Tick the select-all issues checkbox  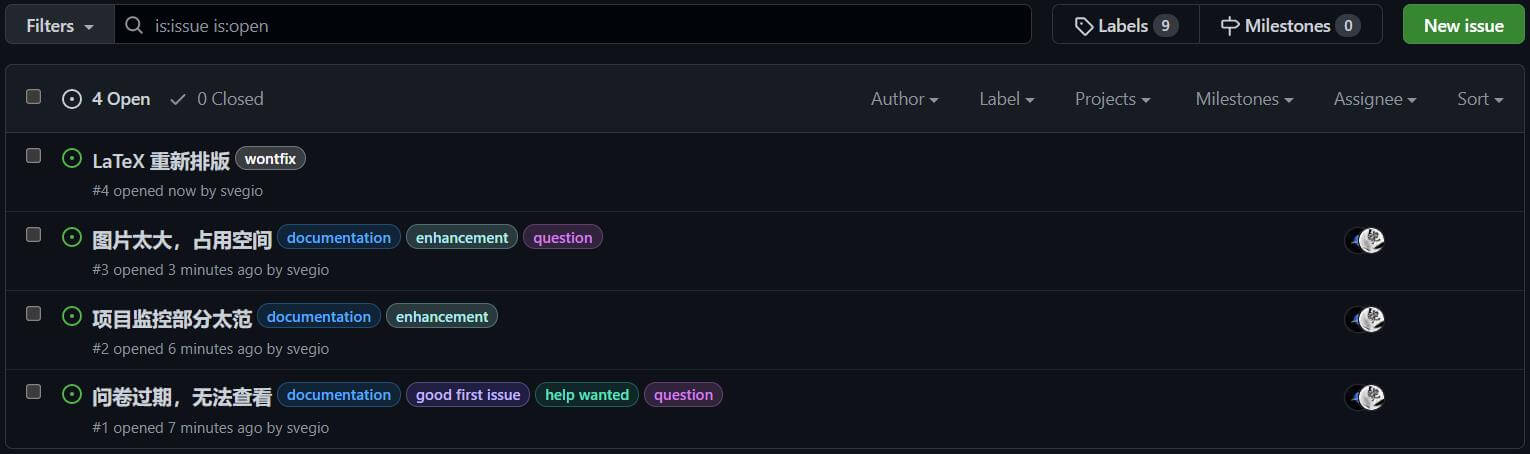click(x=34, y=97)
